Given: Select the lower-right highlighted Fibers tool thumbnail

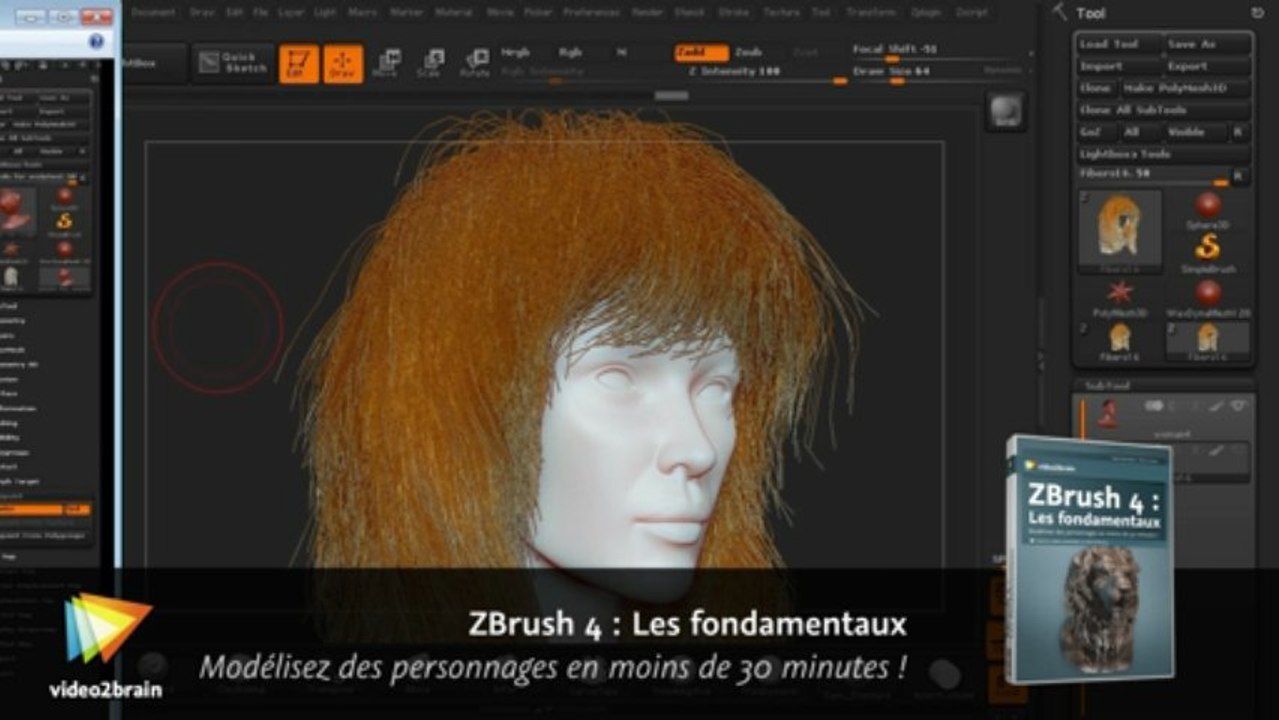Looking at the screenshot, I should pyautogui.click(x=1208, y=340).
